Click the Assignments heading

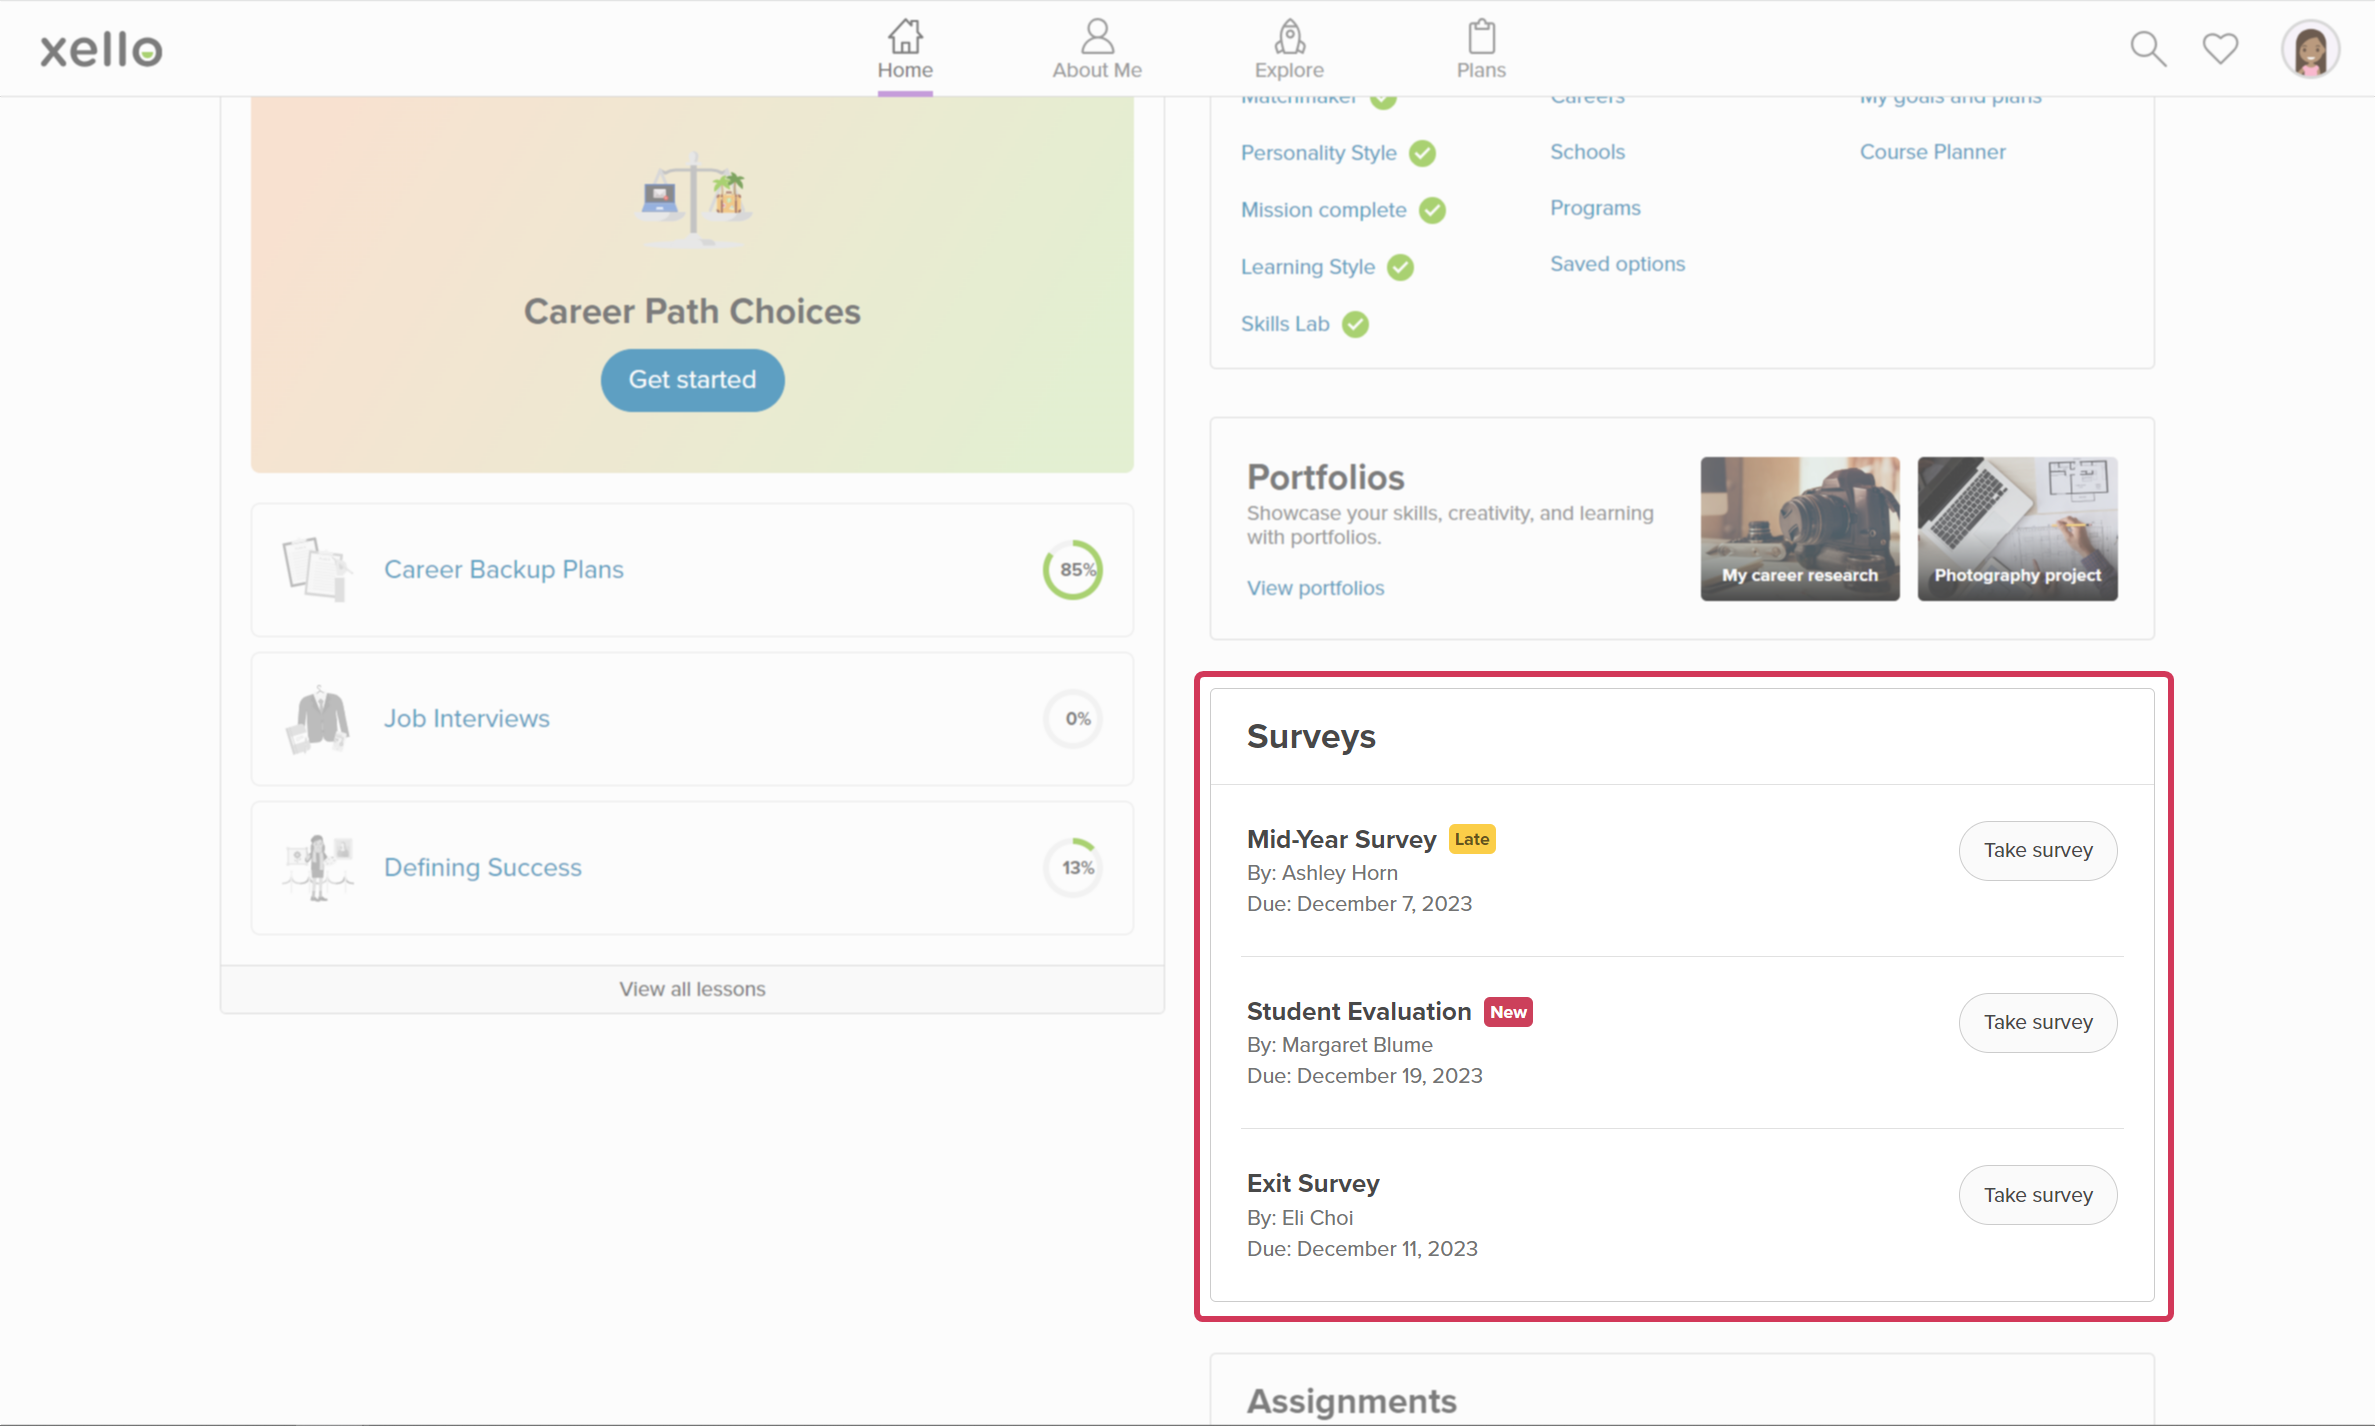tap(1351, 1401)
